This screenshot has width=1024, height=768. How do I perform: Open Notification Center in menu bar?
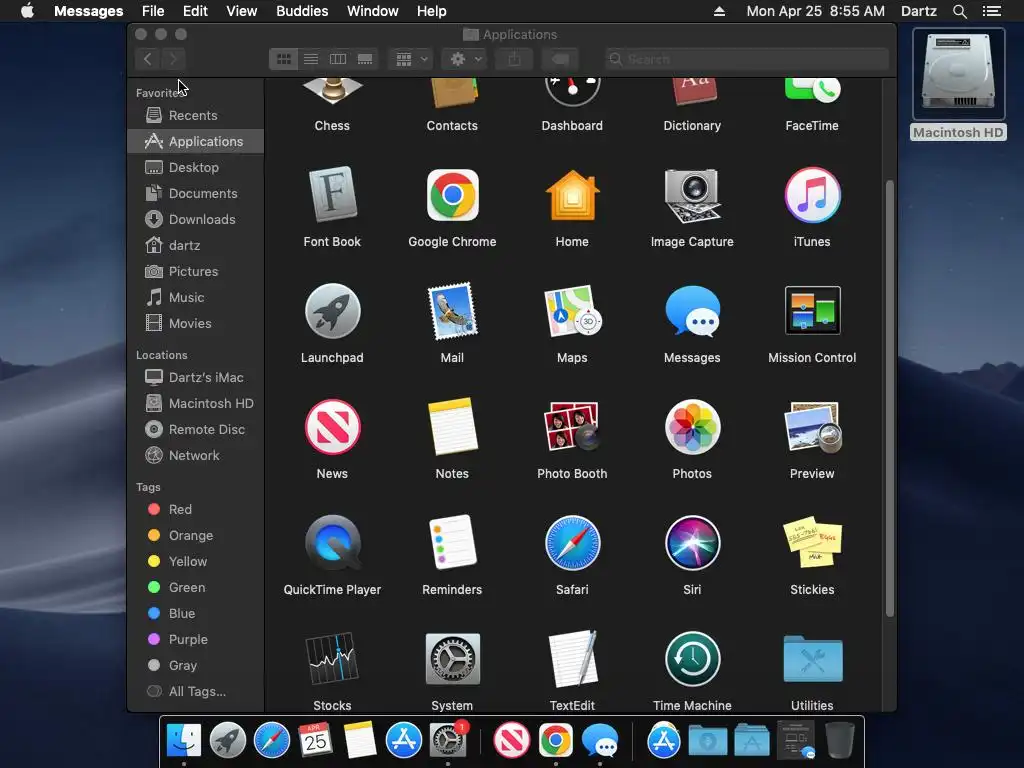(991, 11)
